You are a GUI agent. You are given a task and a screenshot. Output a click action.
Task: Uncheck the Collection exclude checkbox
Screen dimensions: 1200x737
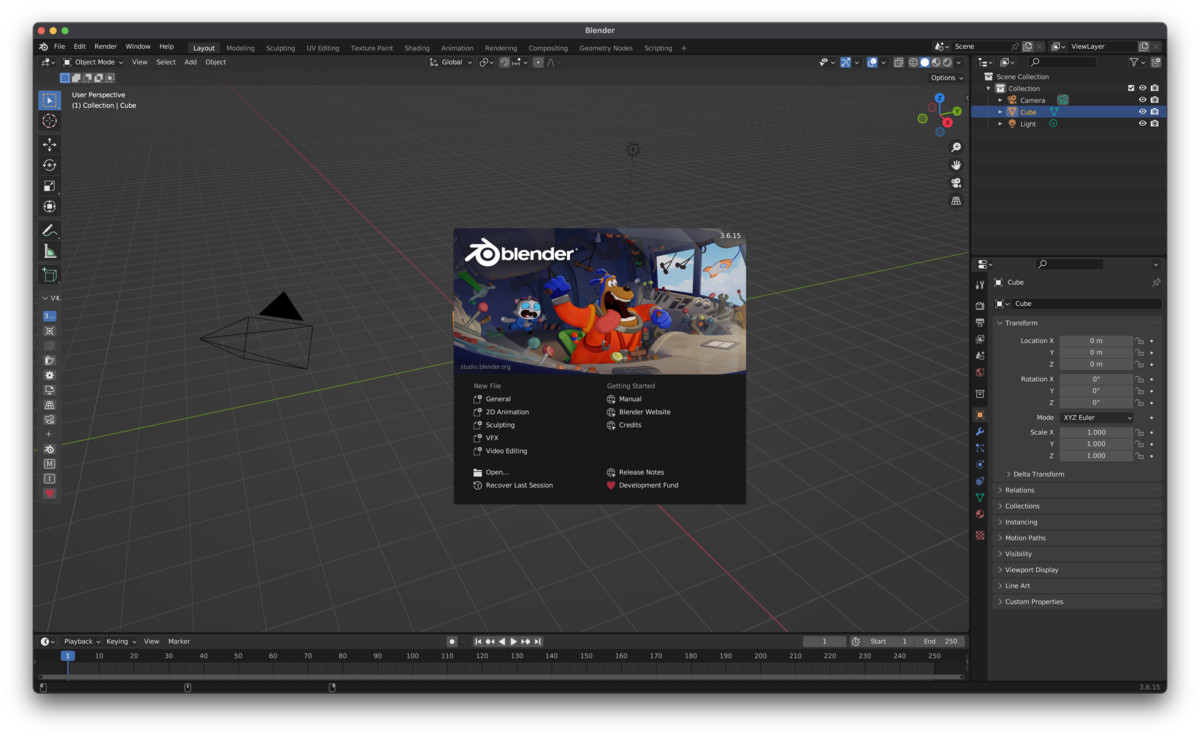1131,88
